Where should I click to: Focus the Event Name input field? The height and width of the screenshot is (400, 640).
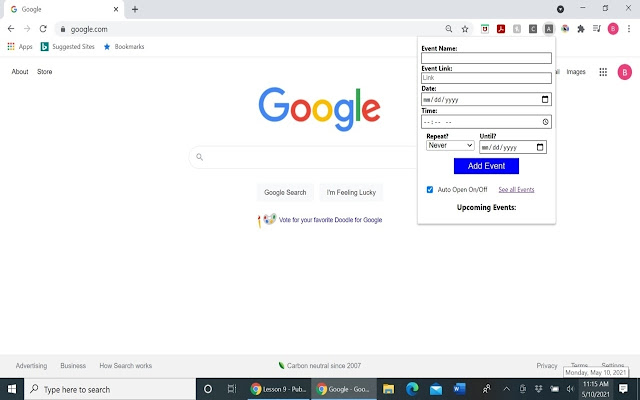(x=486, y=58)
